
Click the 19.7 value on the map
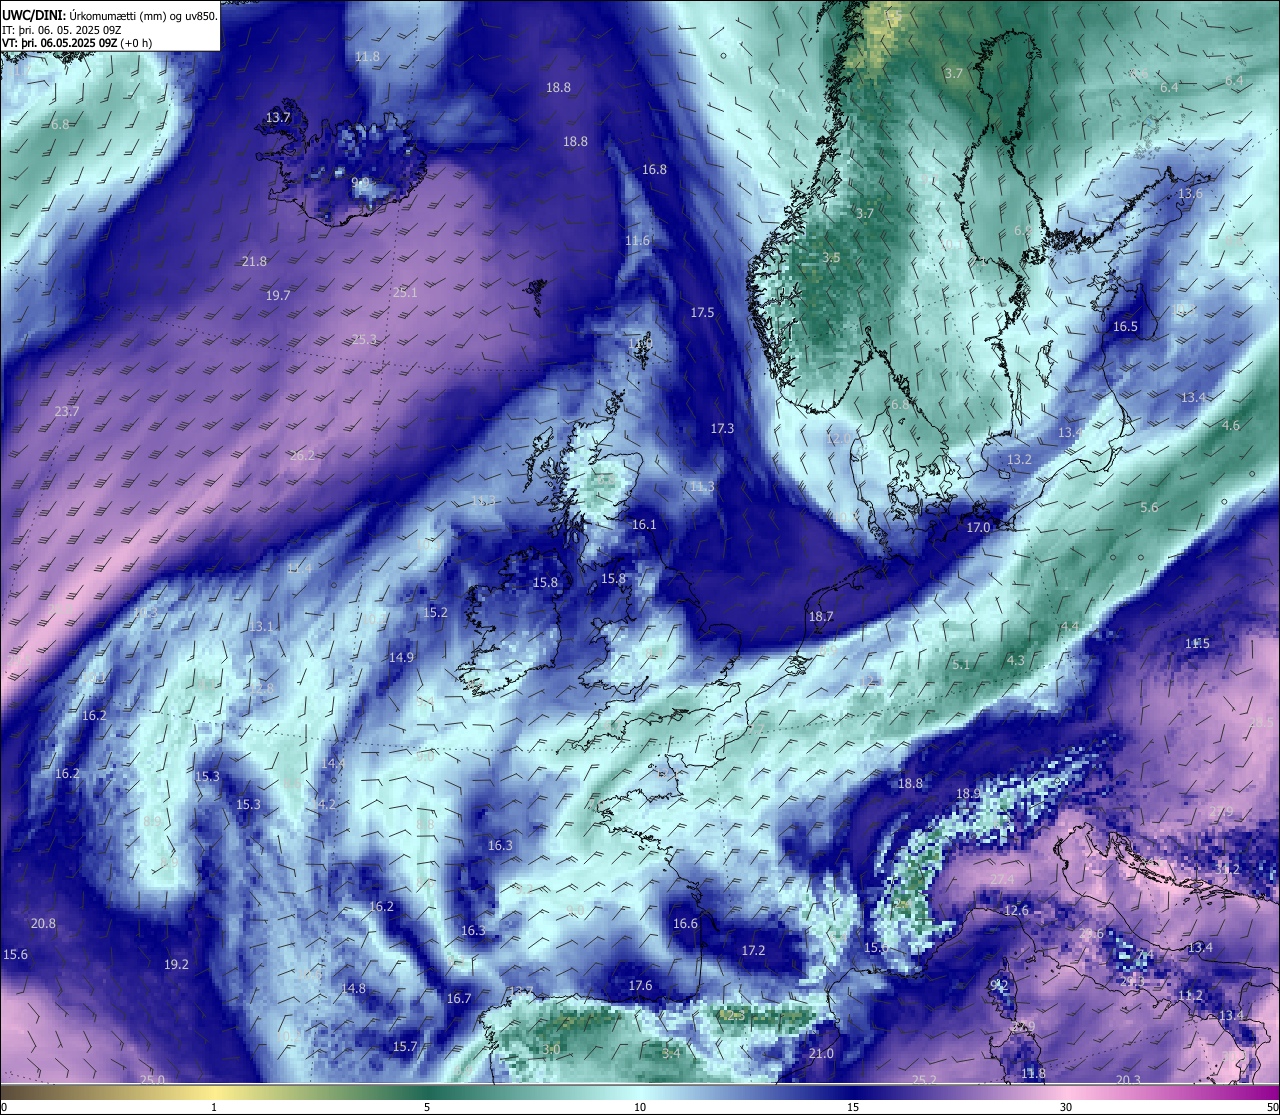click(x=278, y=296)
